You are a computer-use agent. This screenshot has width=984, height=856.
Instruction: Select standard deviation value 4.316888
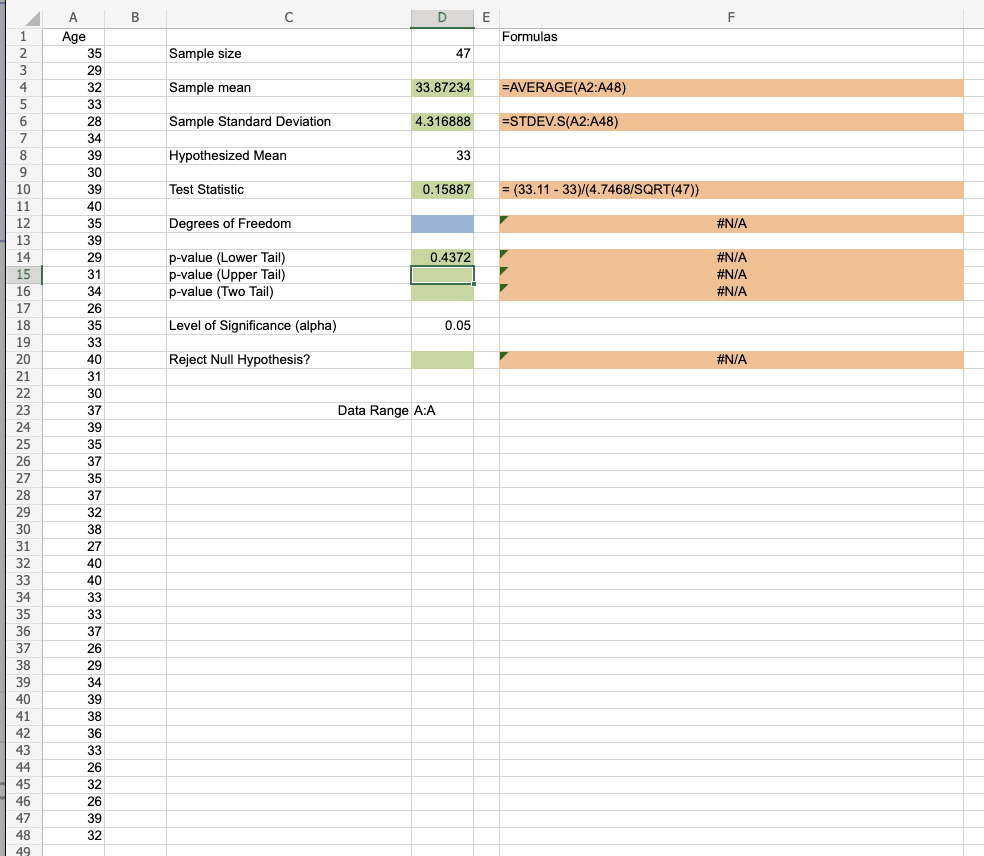[x=442, y=121]
